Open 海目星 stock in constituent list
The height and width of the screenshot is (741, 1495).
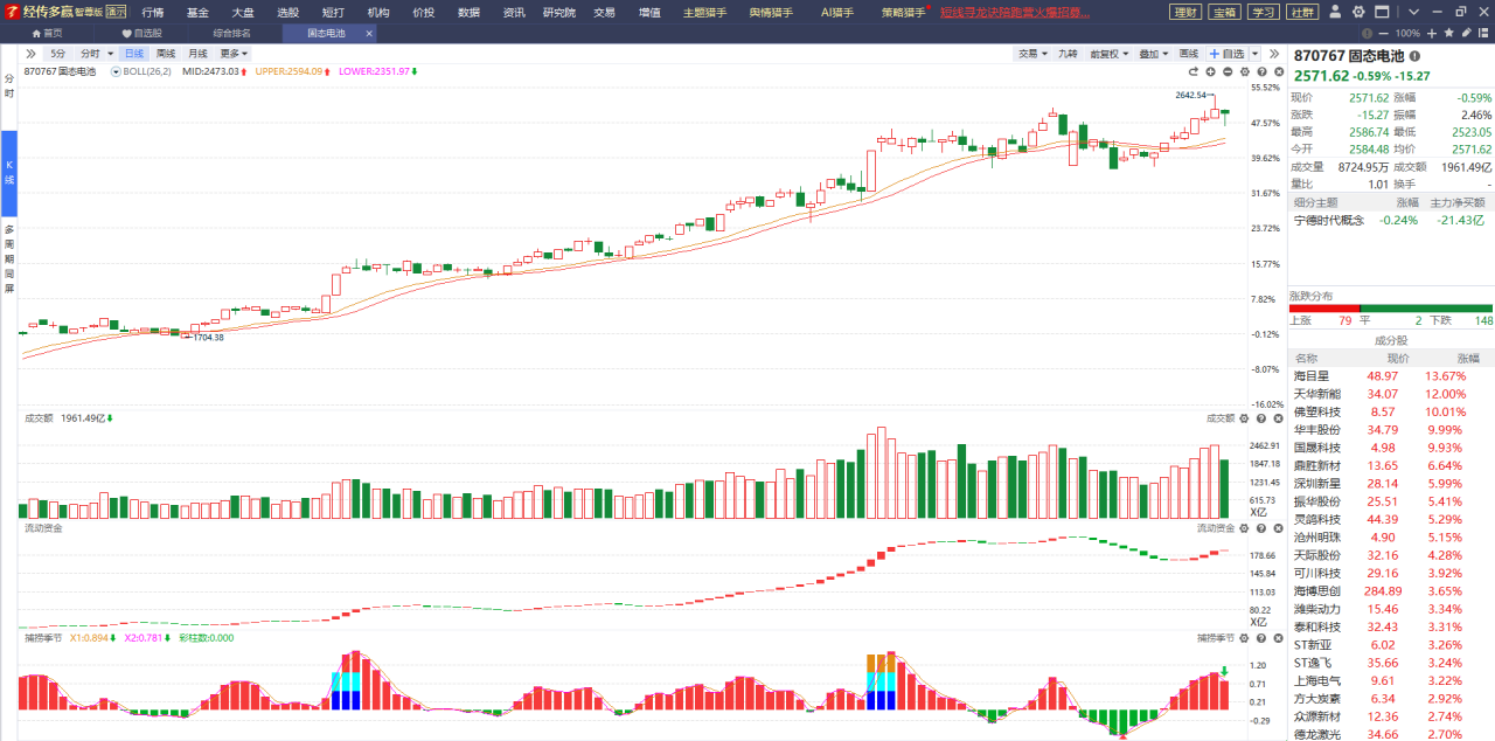[1311, 376]
